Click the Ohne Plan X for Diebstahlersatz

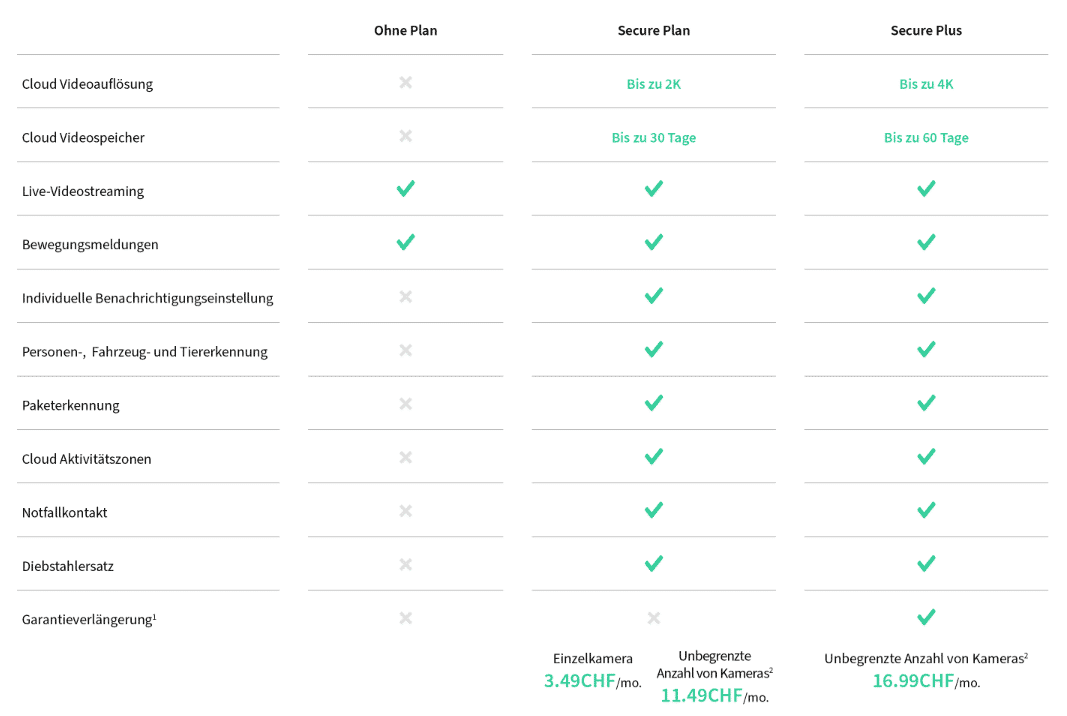click(406, 564)
